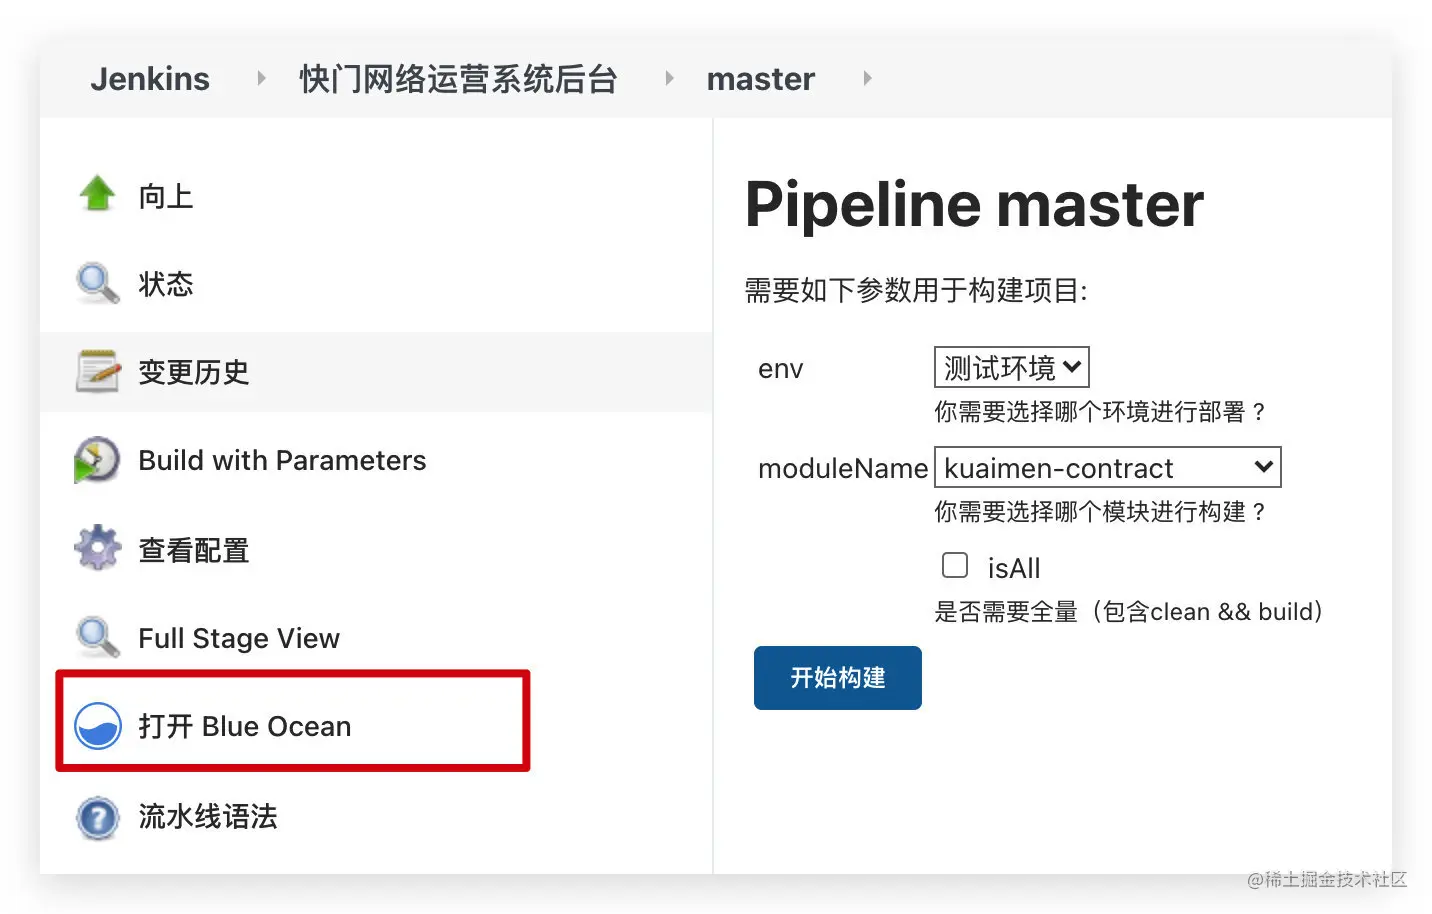This screenshot has height=914, width=1432.
Task: Click the magnifier icon beside Full Stage View
Action: pos(97,637)
